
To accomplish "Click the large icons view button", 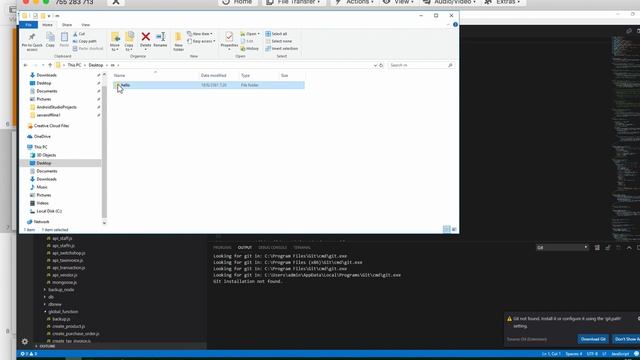I will (454, 229).
